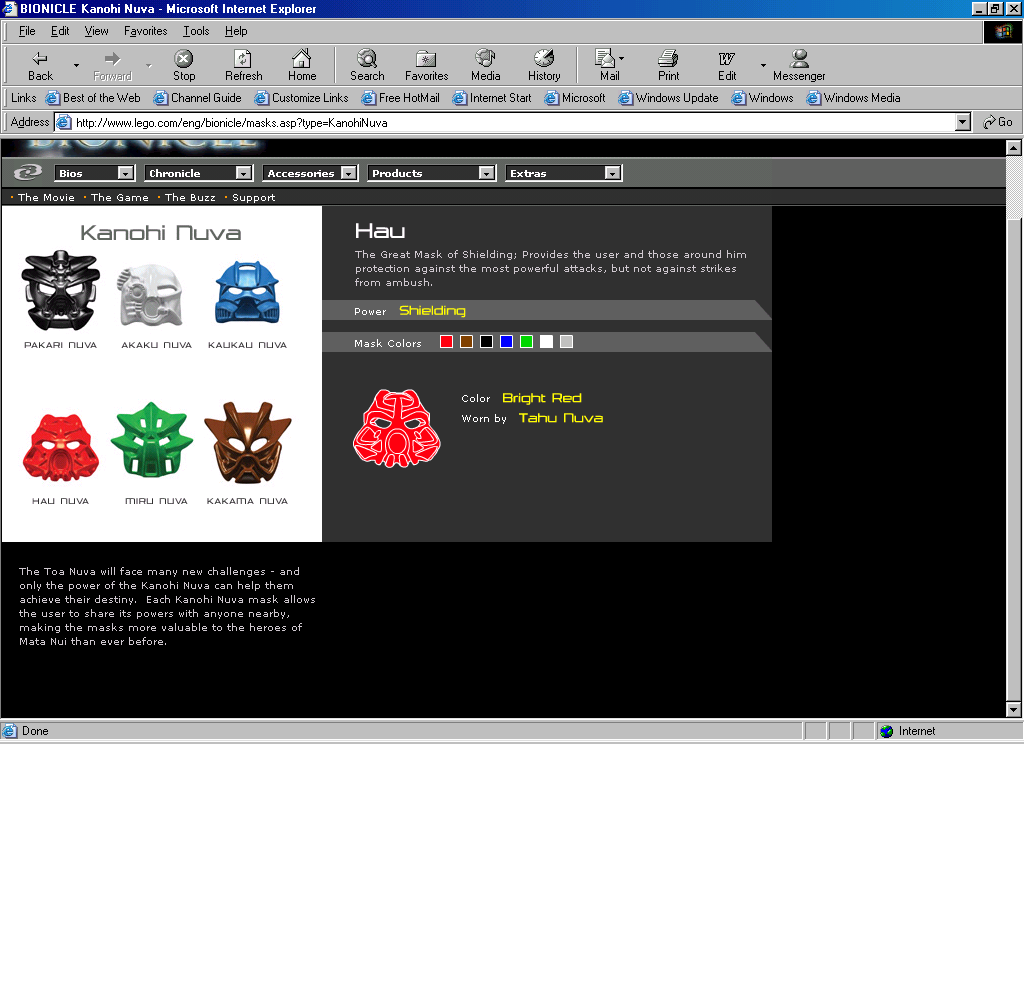Open the File menu
The height and width of the screenshot is (1000, 1024).
pos(27,31)
